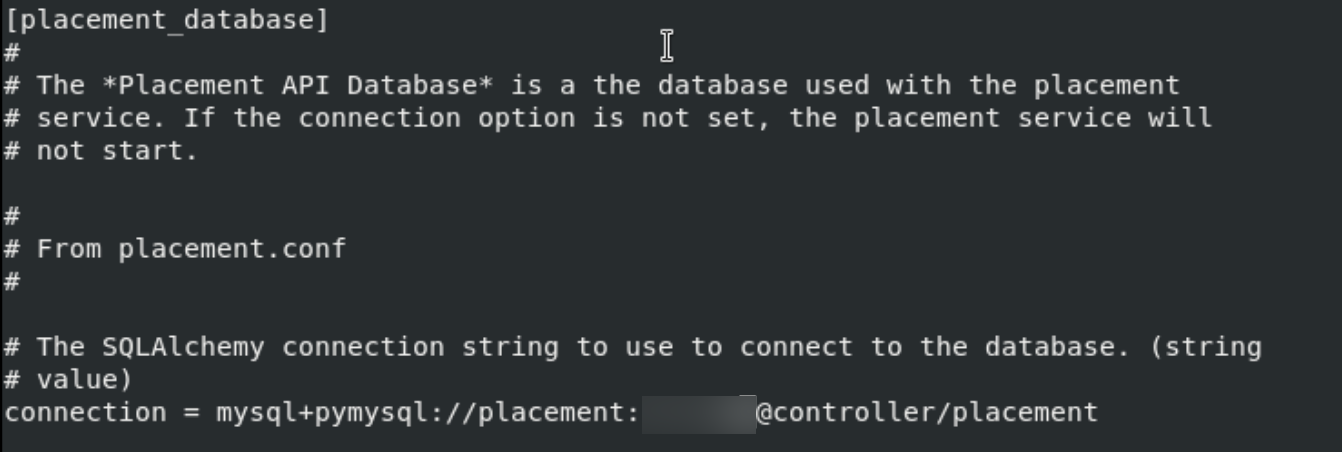Image resolution: width=1342 pixels, height=452 pixels.
Task: Click the lone hash directly below the section header
Action: tap(11, 52)
